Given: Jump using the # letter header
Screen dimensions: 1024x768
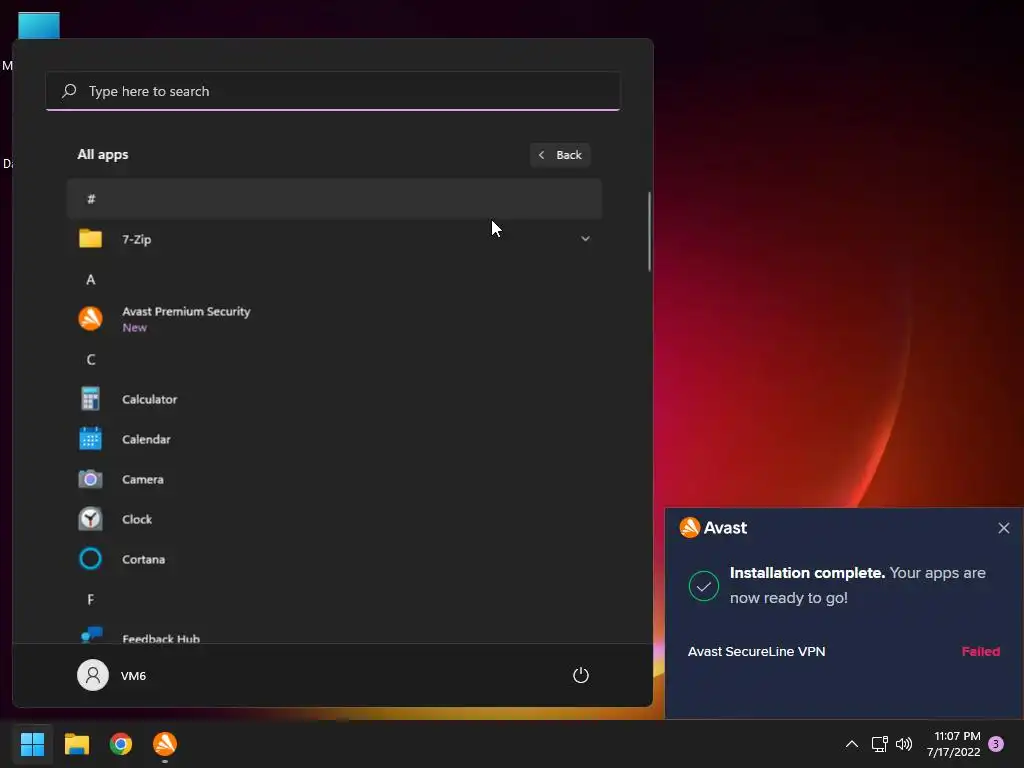Looking at the screenshot, I should point(334,199).
